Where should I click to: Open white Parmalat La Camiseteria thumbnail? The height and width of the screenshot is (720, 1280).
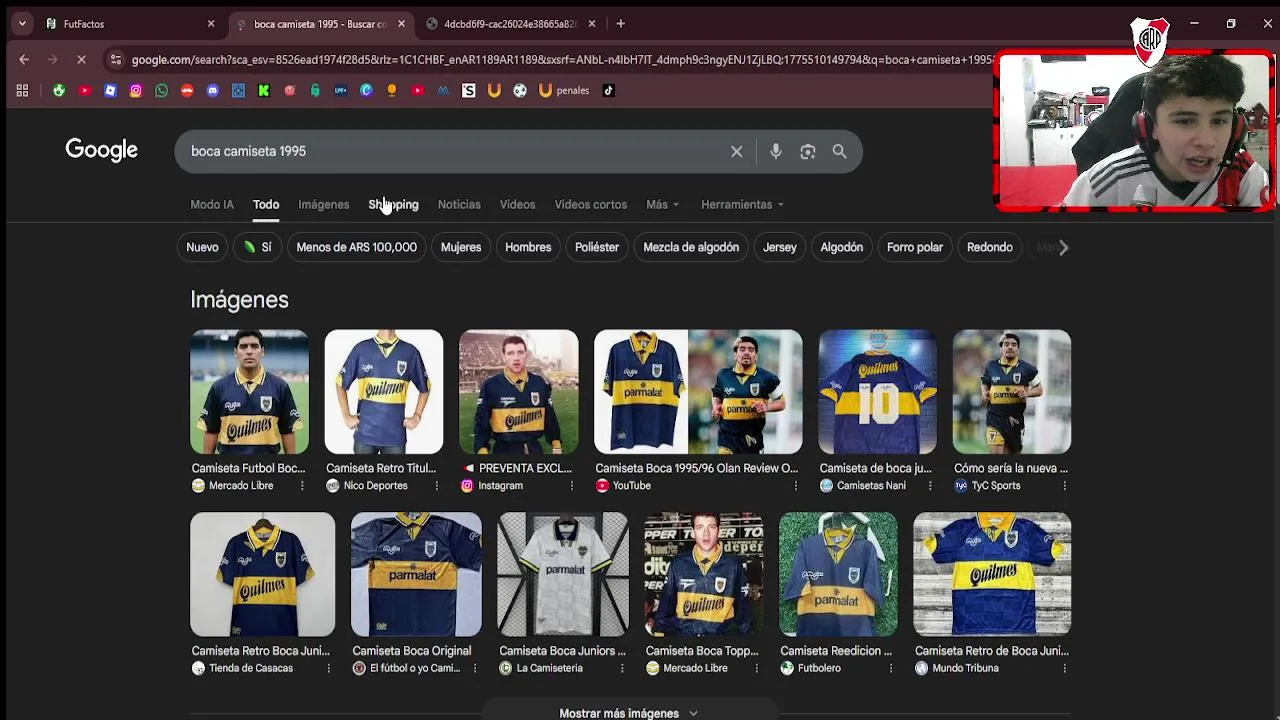tap(563, 574)
